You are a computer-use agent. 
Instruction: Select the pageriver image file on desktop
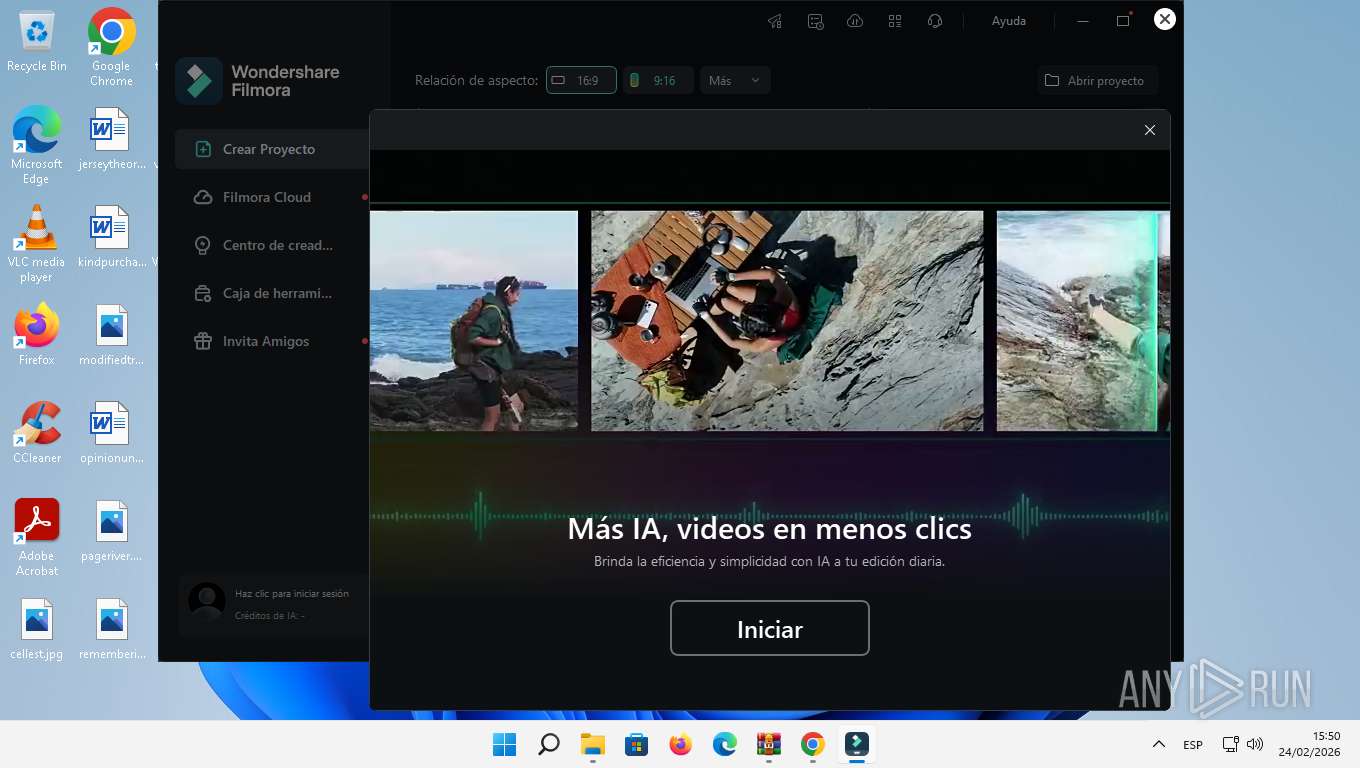[x=111, y=530]
